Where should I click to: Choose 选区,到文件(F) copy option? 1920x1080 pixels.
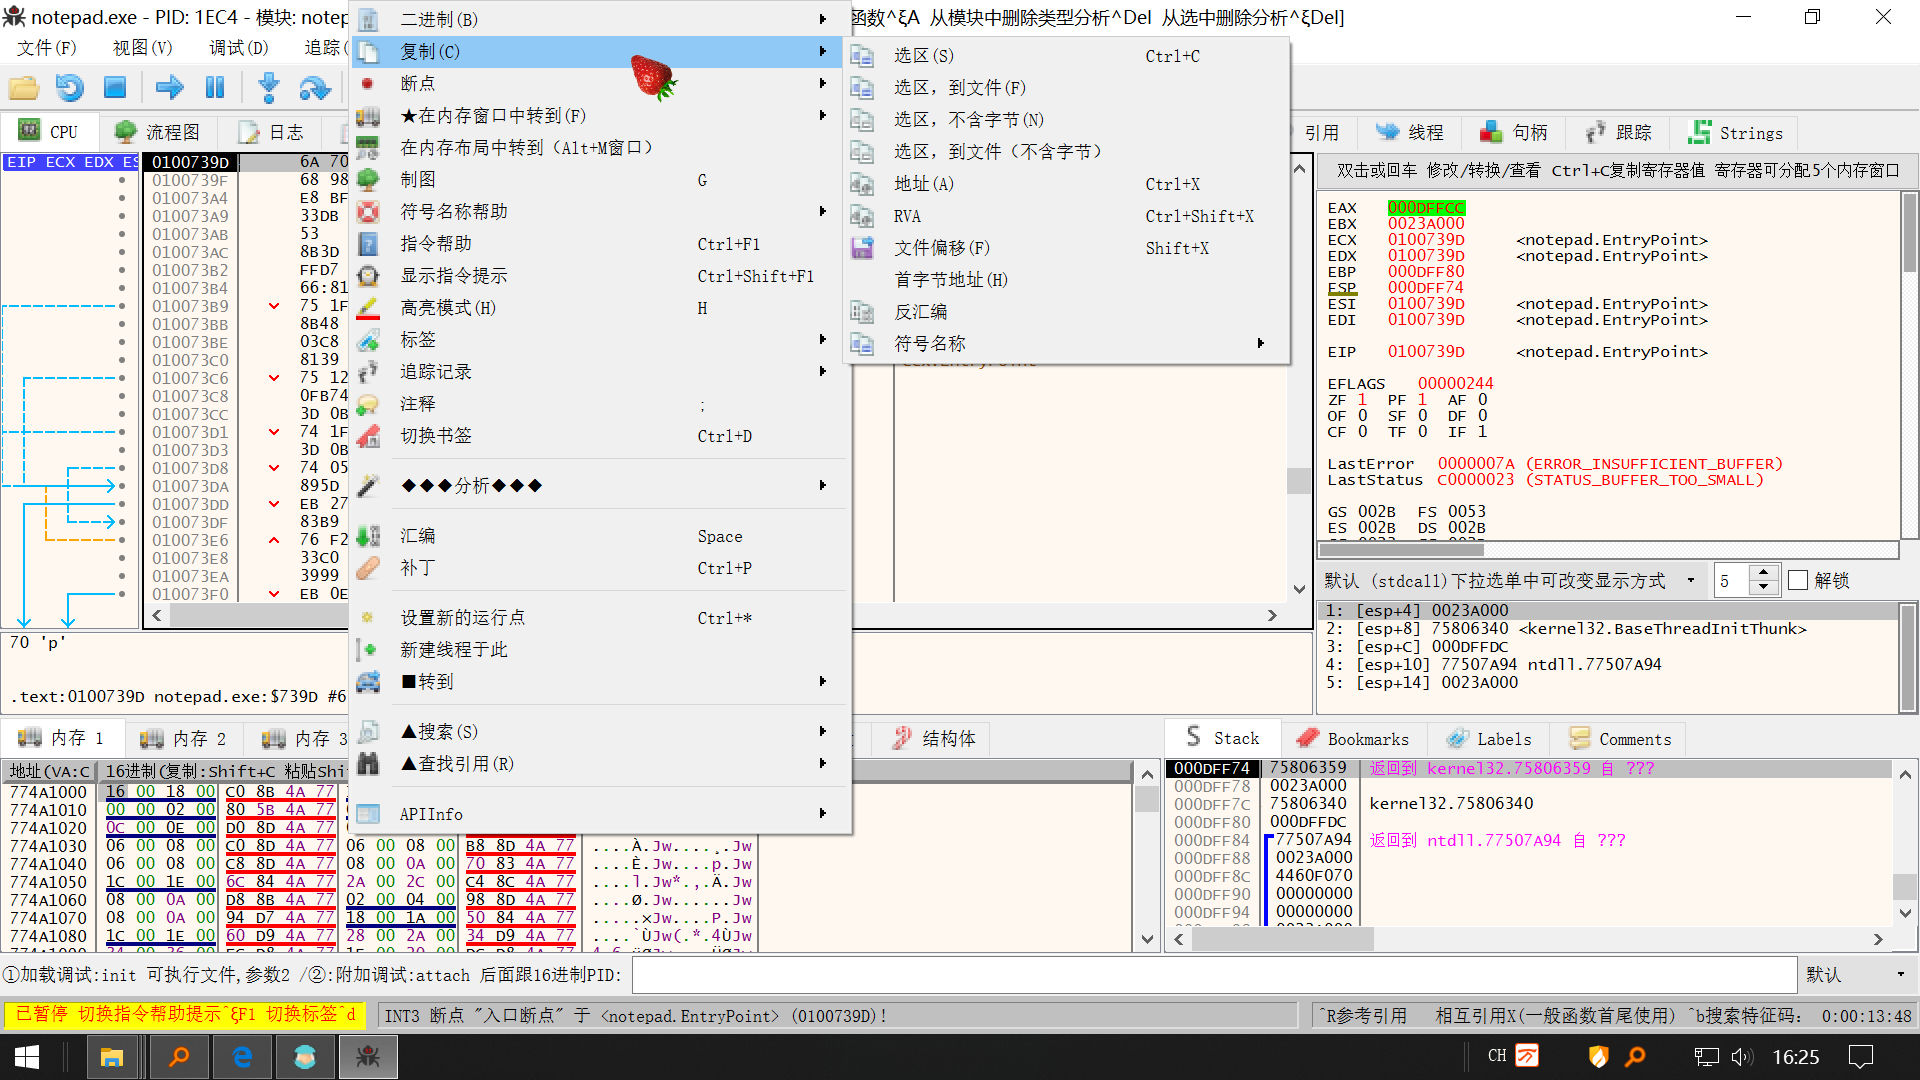[1066, 88]
